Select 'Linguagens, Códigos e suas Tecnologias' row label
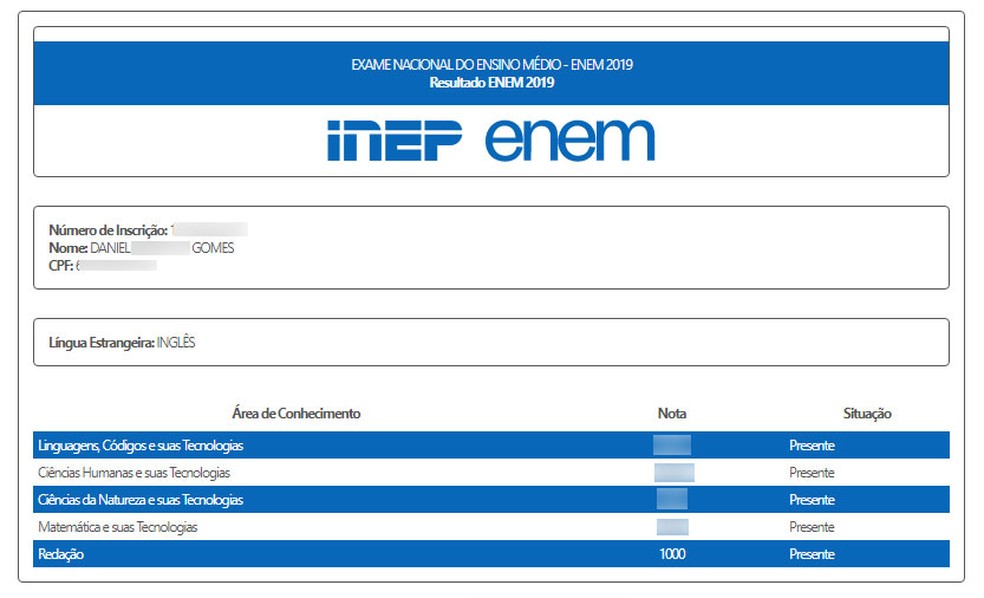This screenshot has height=598, width=984. click(141, 446)
